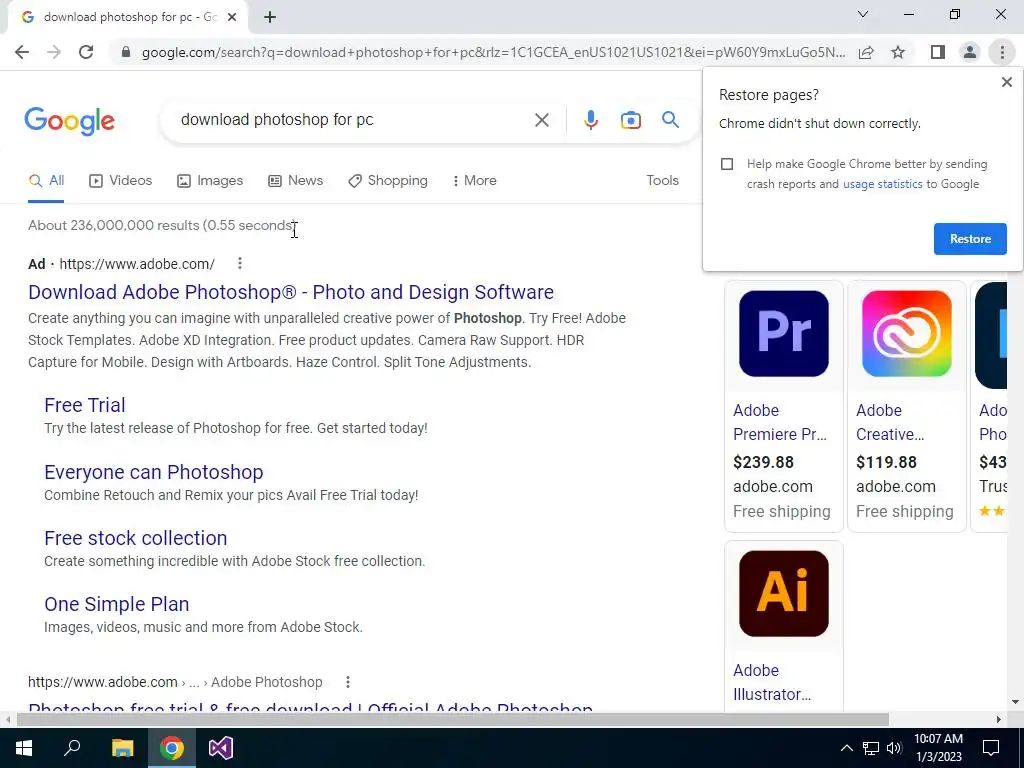Open Visual Studio from the taskbar
The height and width of the screenshot is (768, 1024).
click(x=221, y=748)
